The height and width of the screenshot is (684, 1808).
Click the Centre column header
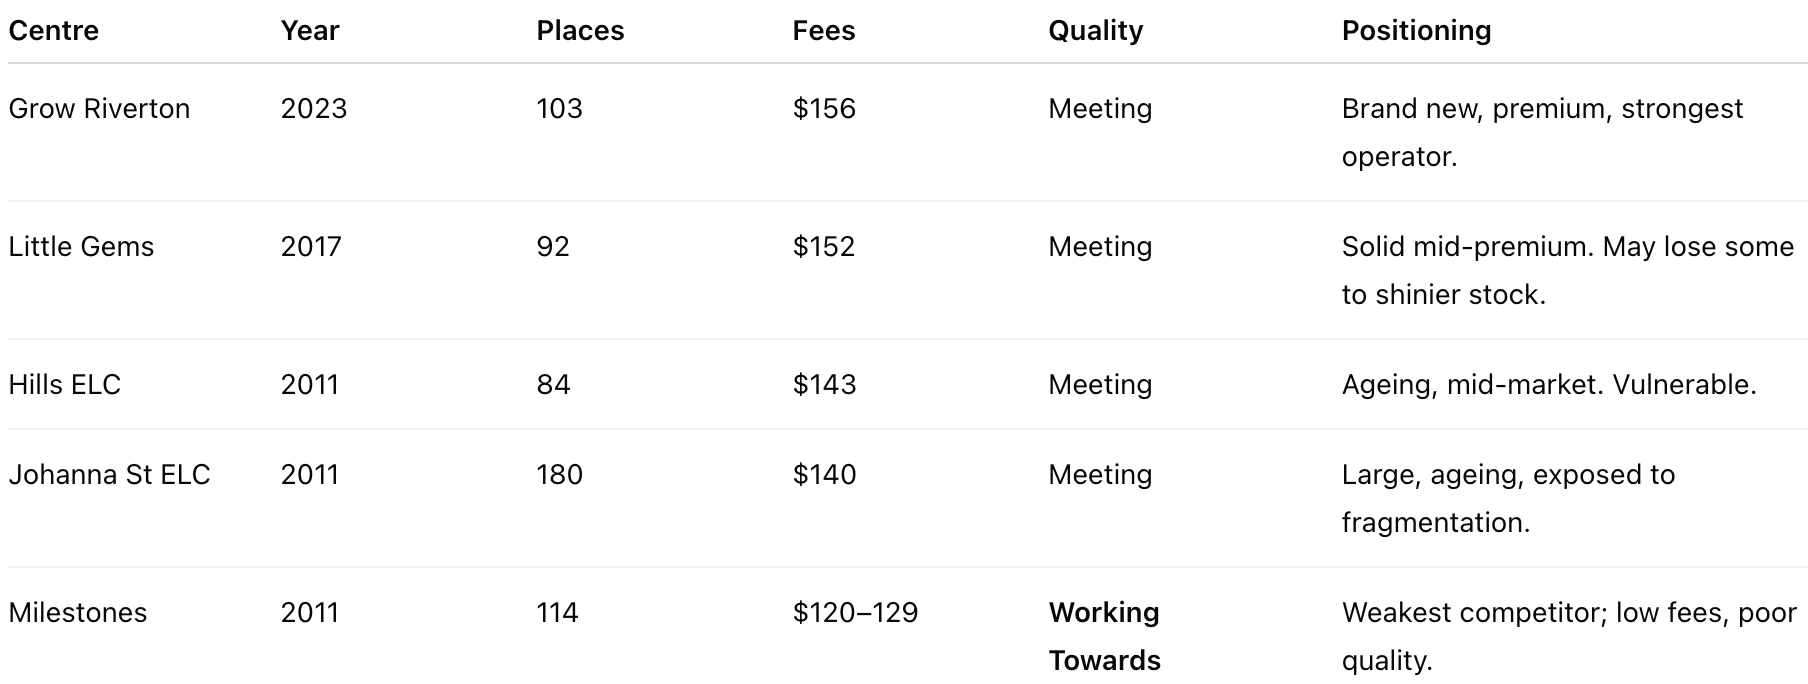[54, 31]
